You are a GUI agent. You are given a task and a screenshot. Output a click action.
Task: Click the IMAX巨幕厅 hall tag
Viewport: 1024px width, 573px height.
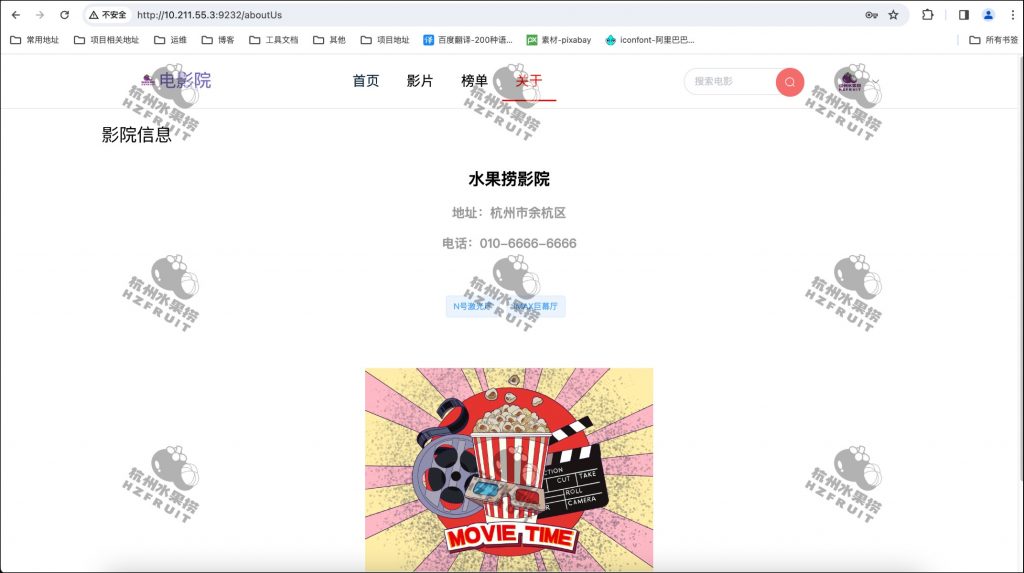pyautogui.click(x=536, y=306)
